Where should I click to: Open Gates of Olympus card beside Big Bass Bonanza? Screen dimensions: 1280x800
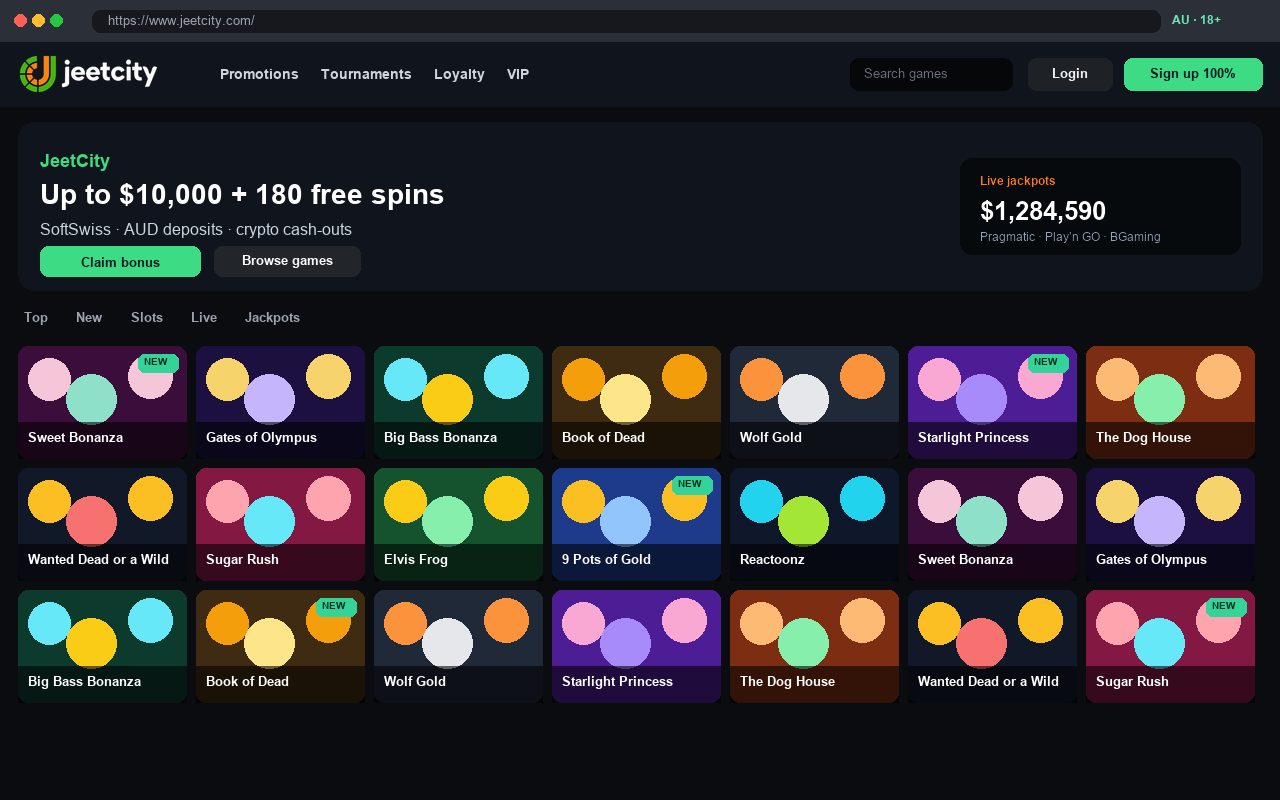pos(280,402)
